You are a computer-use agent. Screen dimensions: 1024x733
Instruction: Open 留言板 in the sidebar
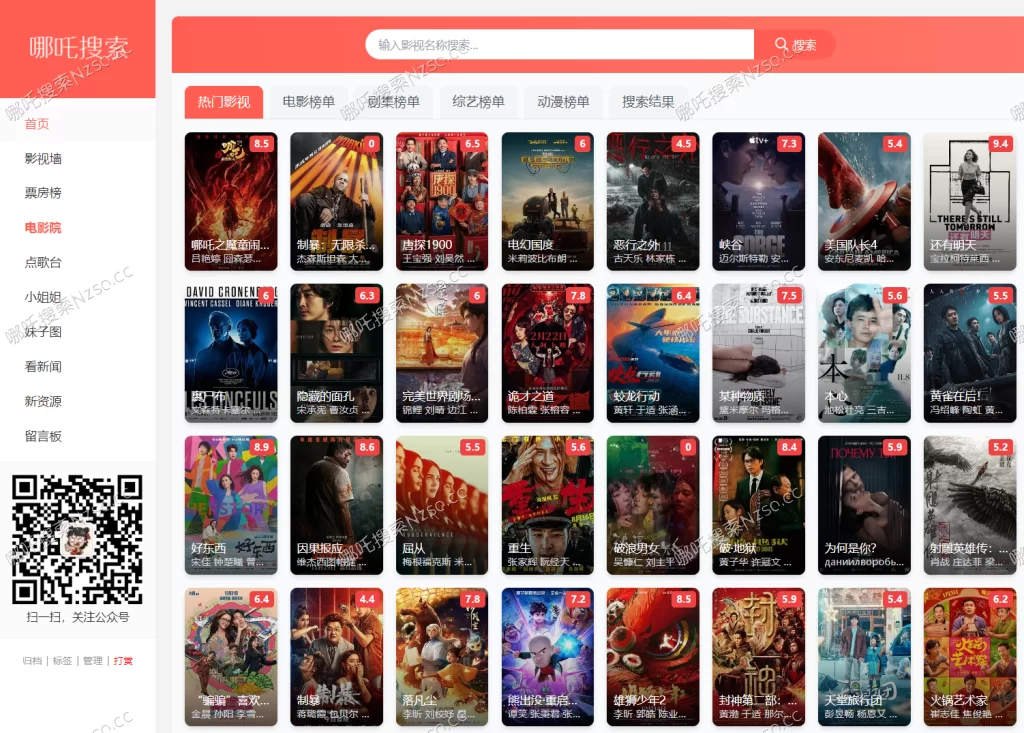point(43,436)
